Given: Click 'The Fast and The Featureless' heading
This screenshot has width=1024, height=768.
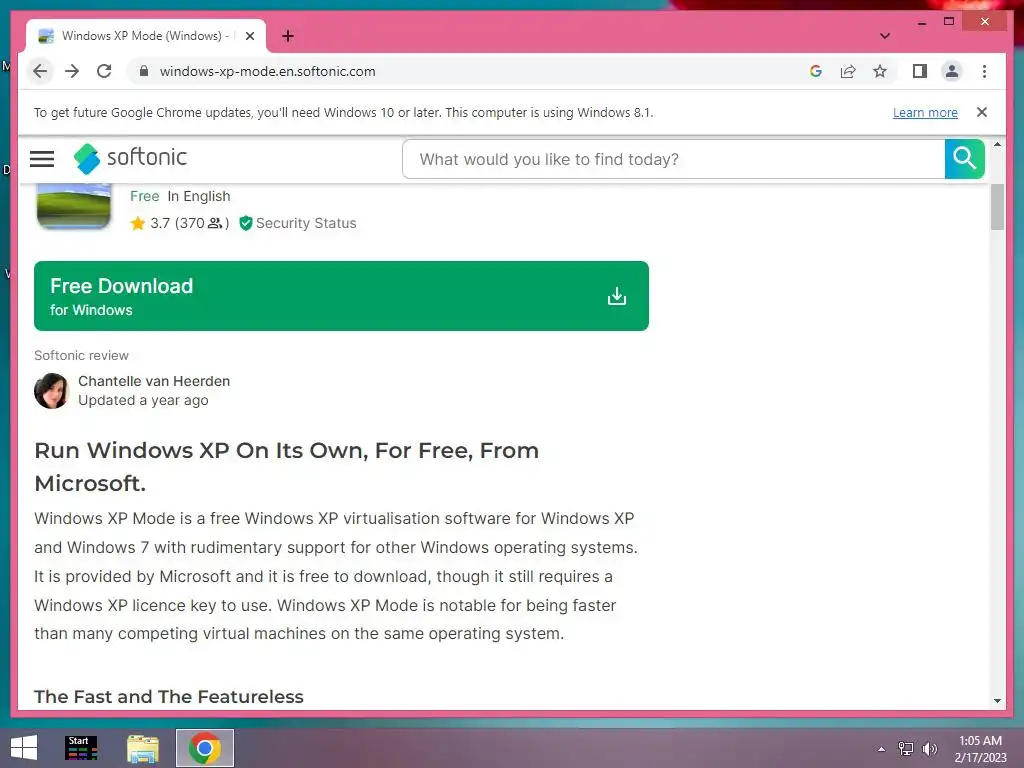Looking at the screenshot, I should 168,697.
